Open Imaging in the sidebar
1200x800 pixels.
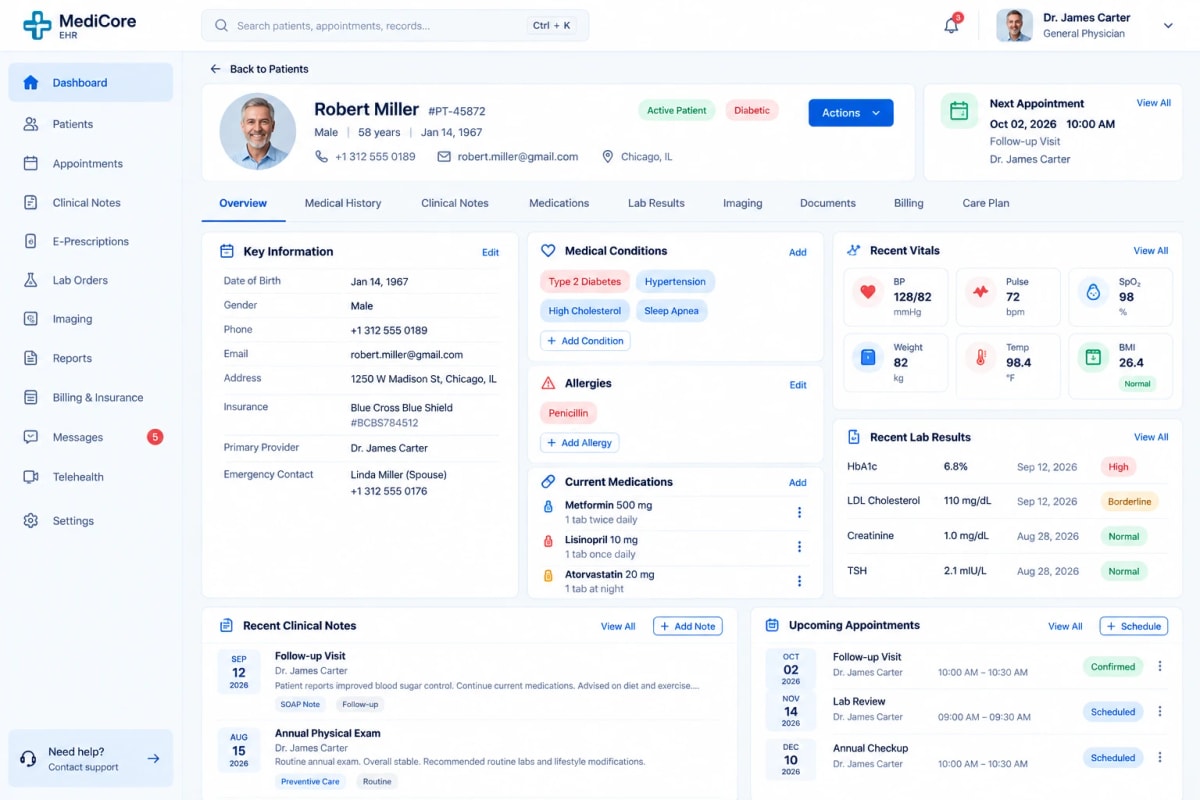point(90,319)
